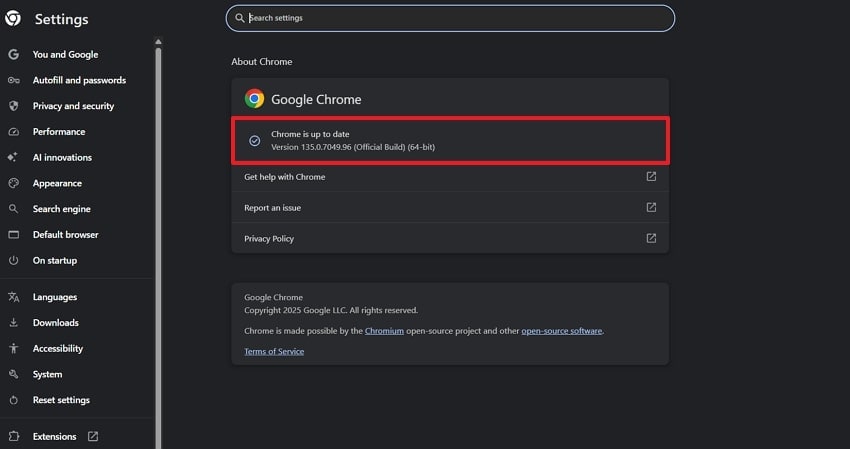Click the accessibility figure icon
Viewport: 850px width, 449px height.
[x=14, y=349]
